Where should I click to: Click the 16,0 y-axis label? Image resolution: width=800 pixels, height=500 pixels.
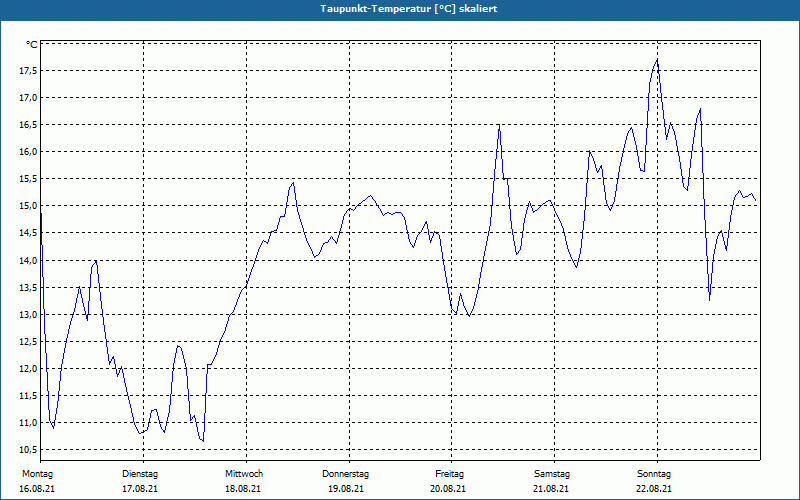click(x=28, y=152)
